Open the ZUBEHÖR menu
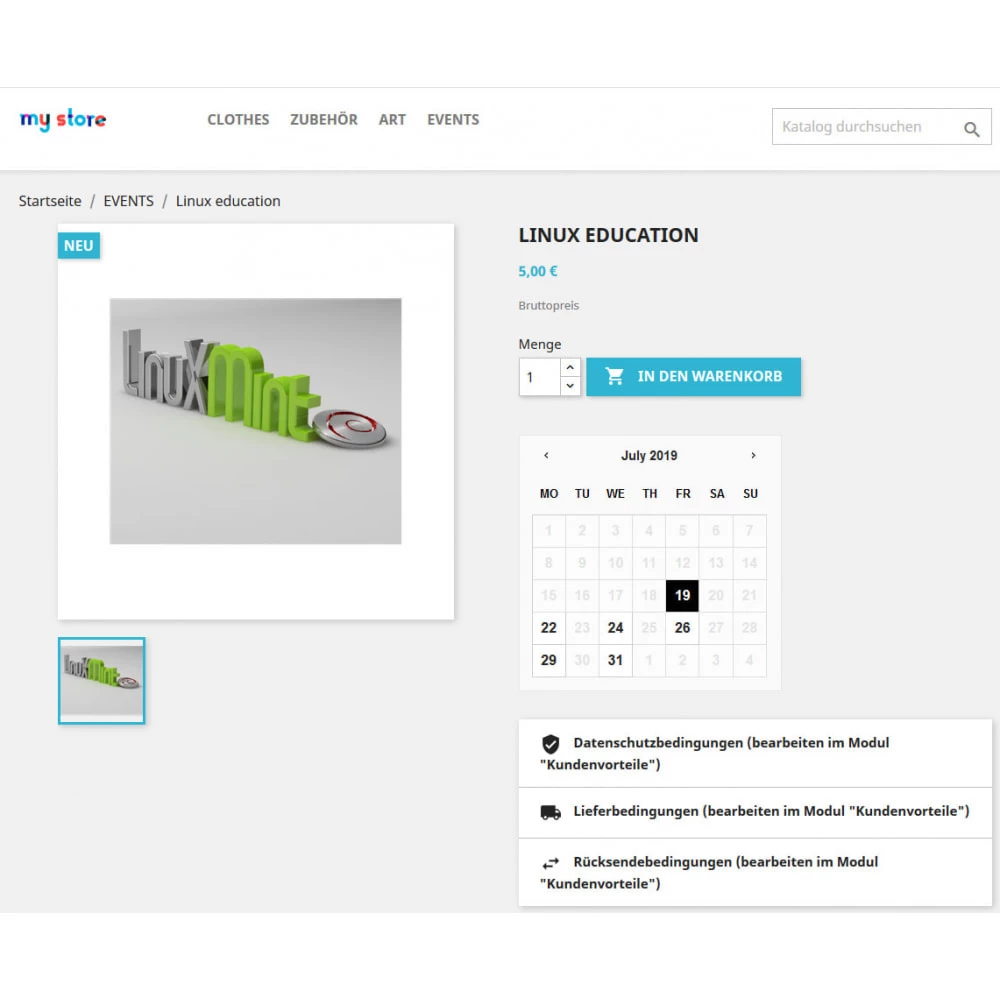The height and width of the screenshot is (1000, 1000). (323, 120)
